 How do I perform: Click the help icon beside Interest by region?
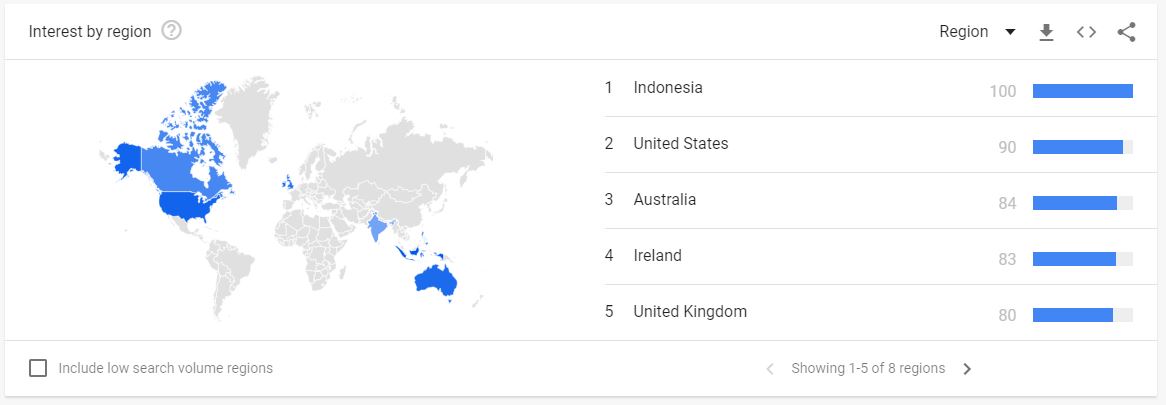click(171, 31)
